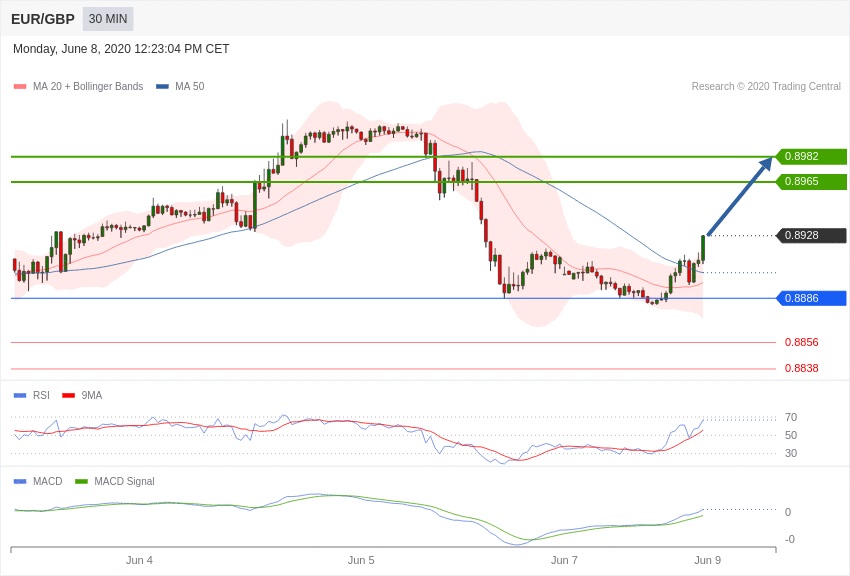Click the blue upward forecast arrow
The height and width of the screenshot is (576, 850).
[740, 197]
